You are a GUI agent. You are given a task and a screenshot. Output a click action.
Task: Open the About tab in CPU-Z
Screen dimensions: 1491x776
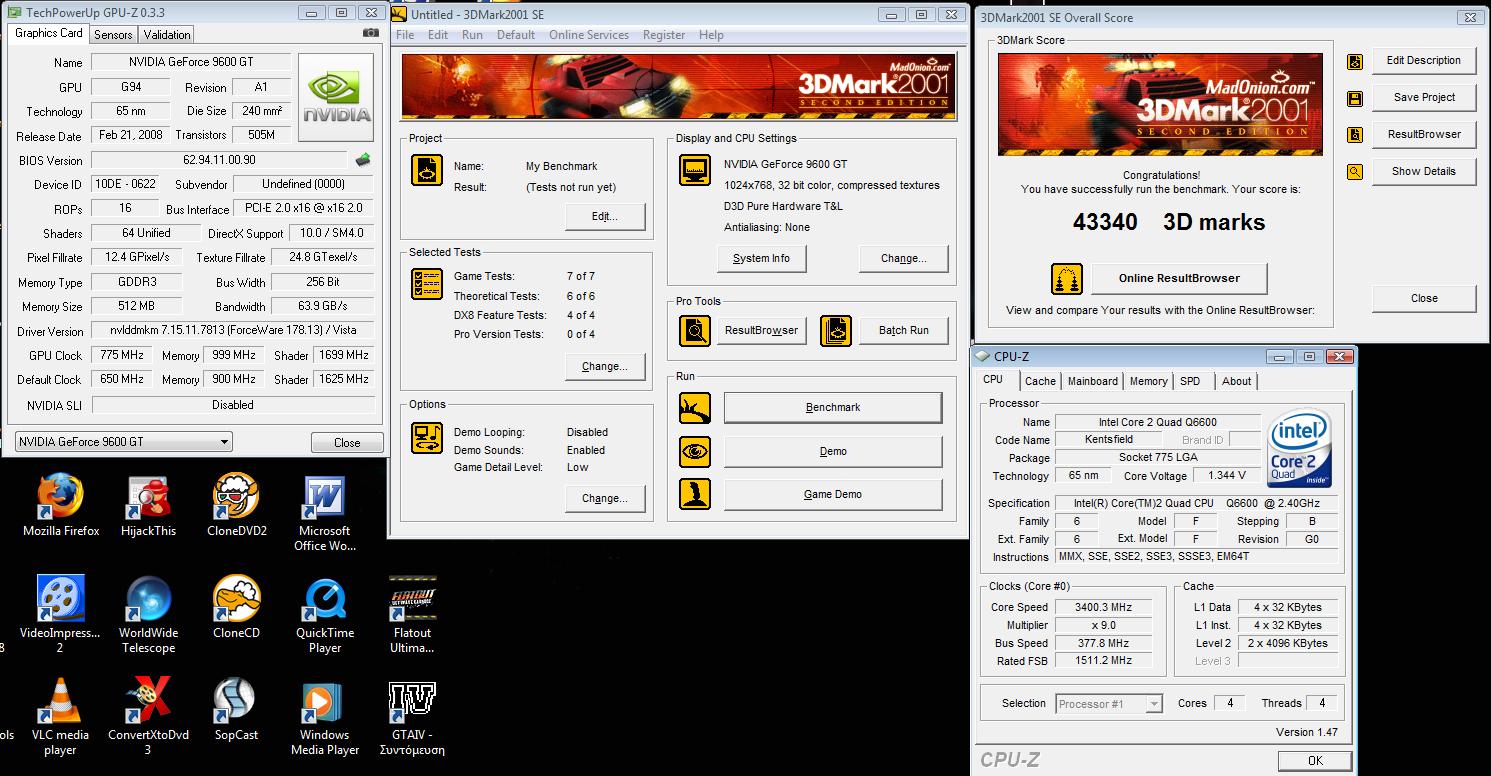coord(1236,381)
